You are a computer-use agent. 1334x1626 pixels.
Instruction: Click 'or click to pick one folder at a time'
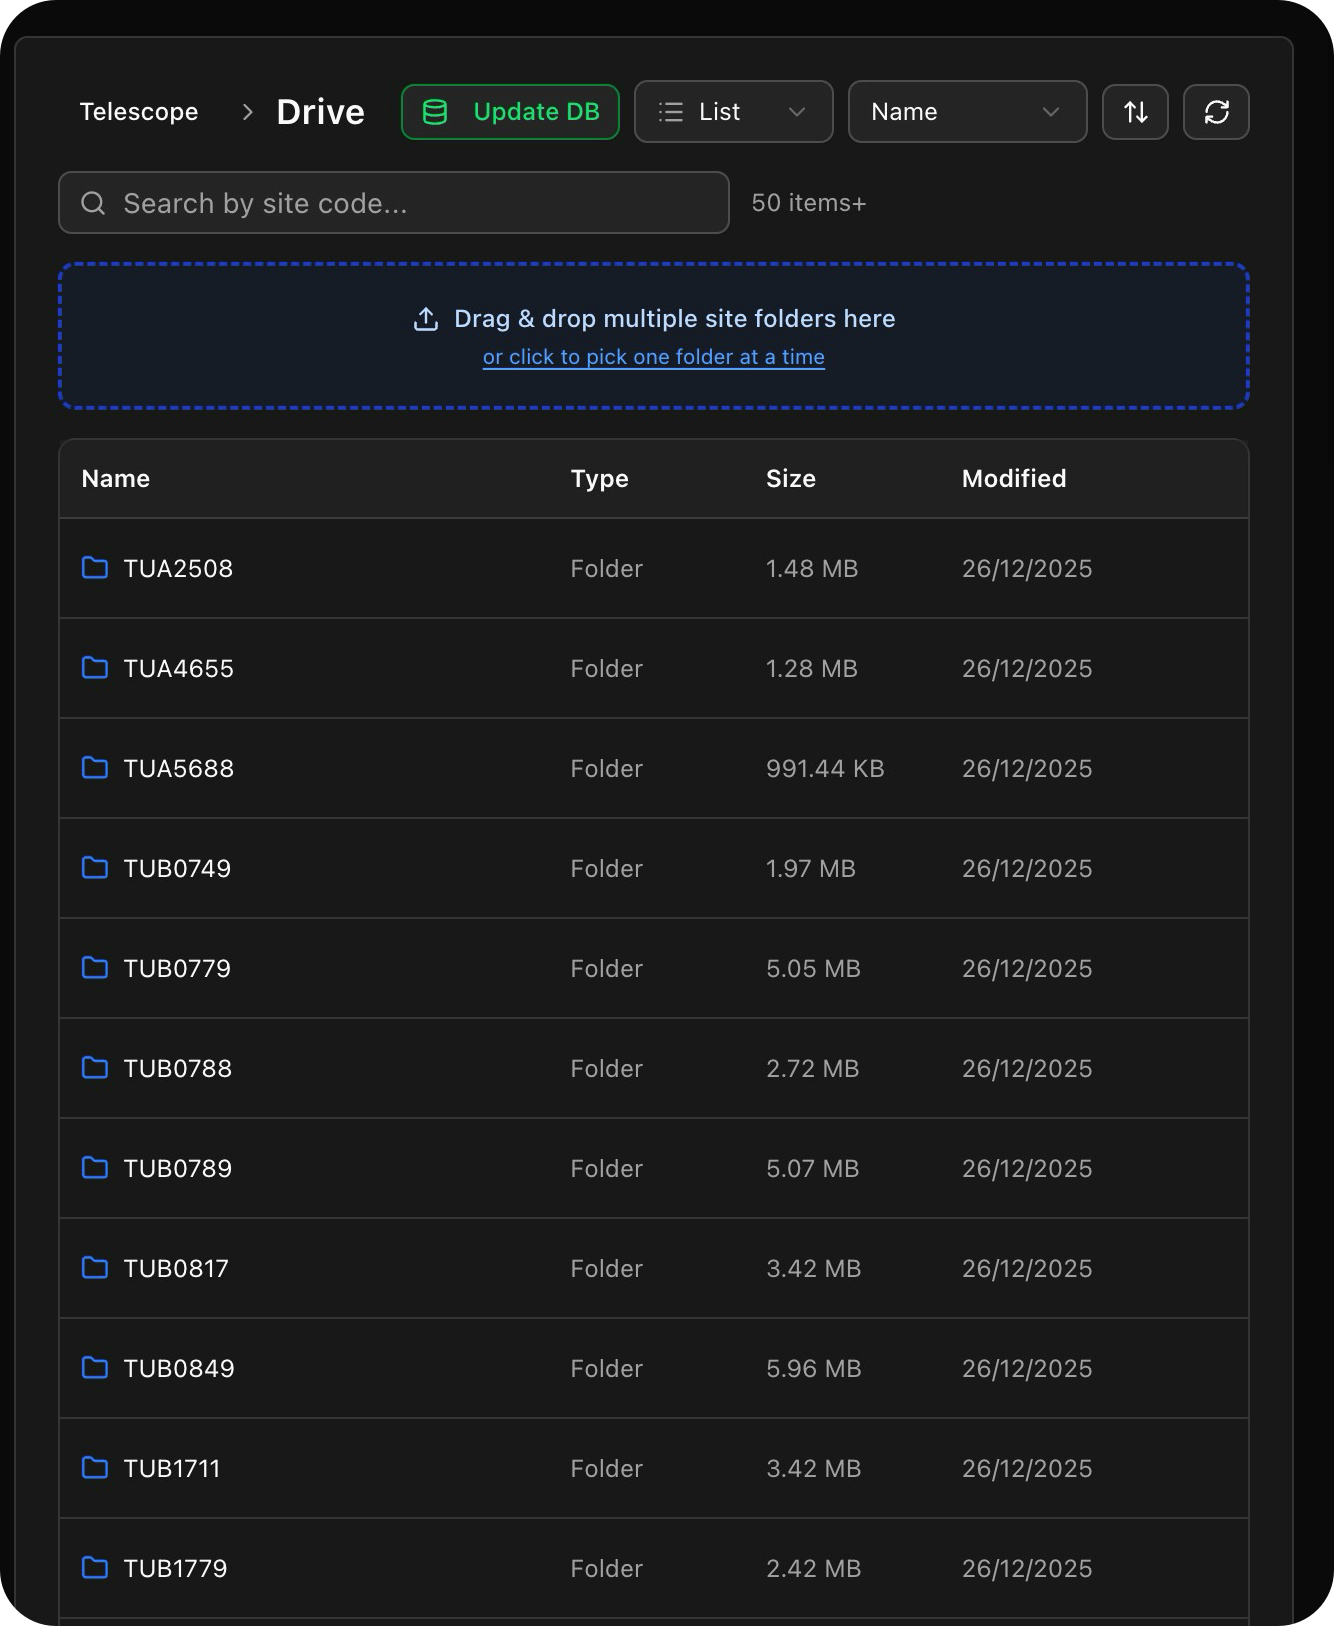tap(654, 357)
